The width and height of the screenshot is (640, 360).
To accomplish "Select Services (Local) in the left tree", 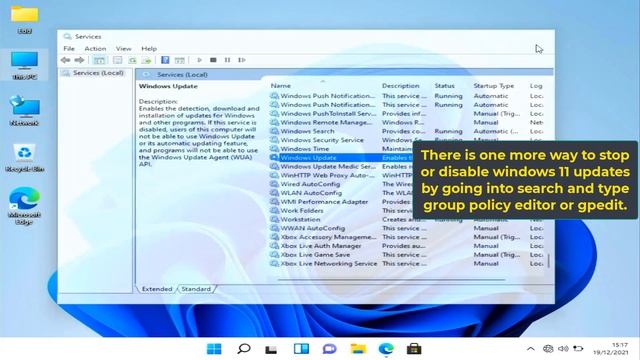I will coord(98,73).
